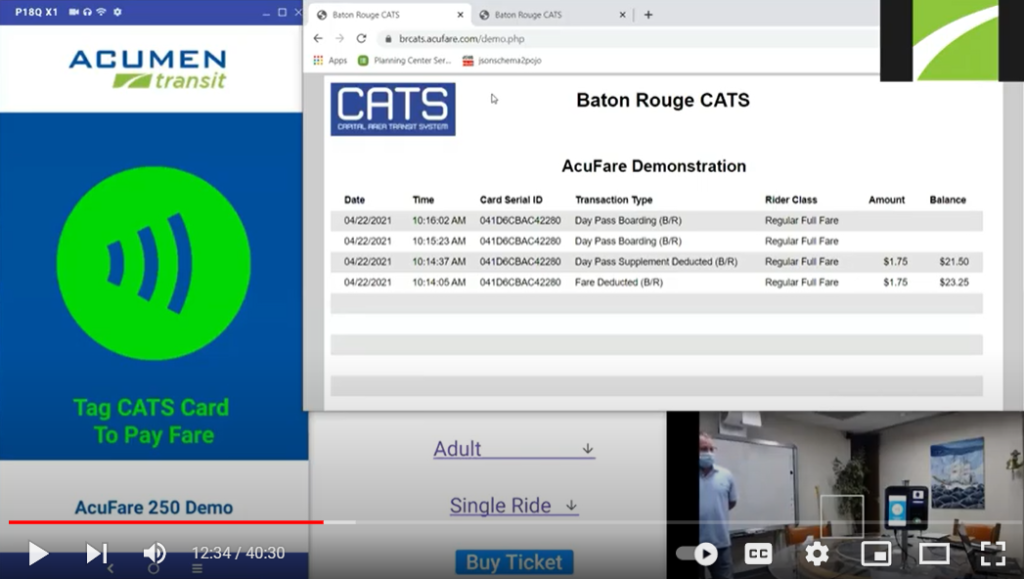This screenshot has width=1024, height=579.
Task: Click the camera icon in P18Q X1 title bar
Action: [74, 12]
